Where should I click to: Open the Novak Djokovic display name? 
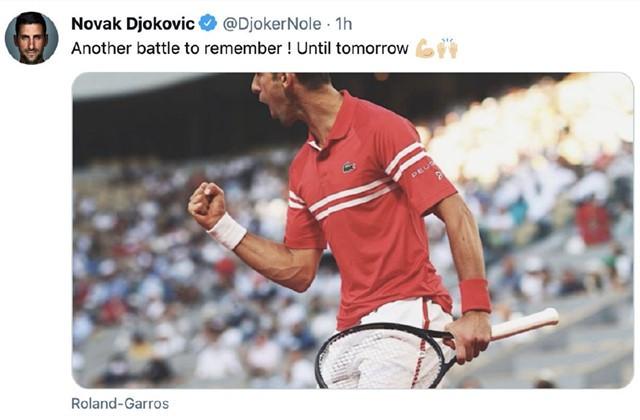tap(133, 24)
